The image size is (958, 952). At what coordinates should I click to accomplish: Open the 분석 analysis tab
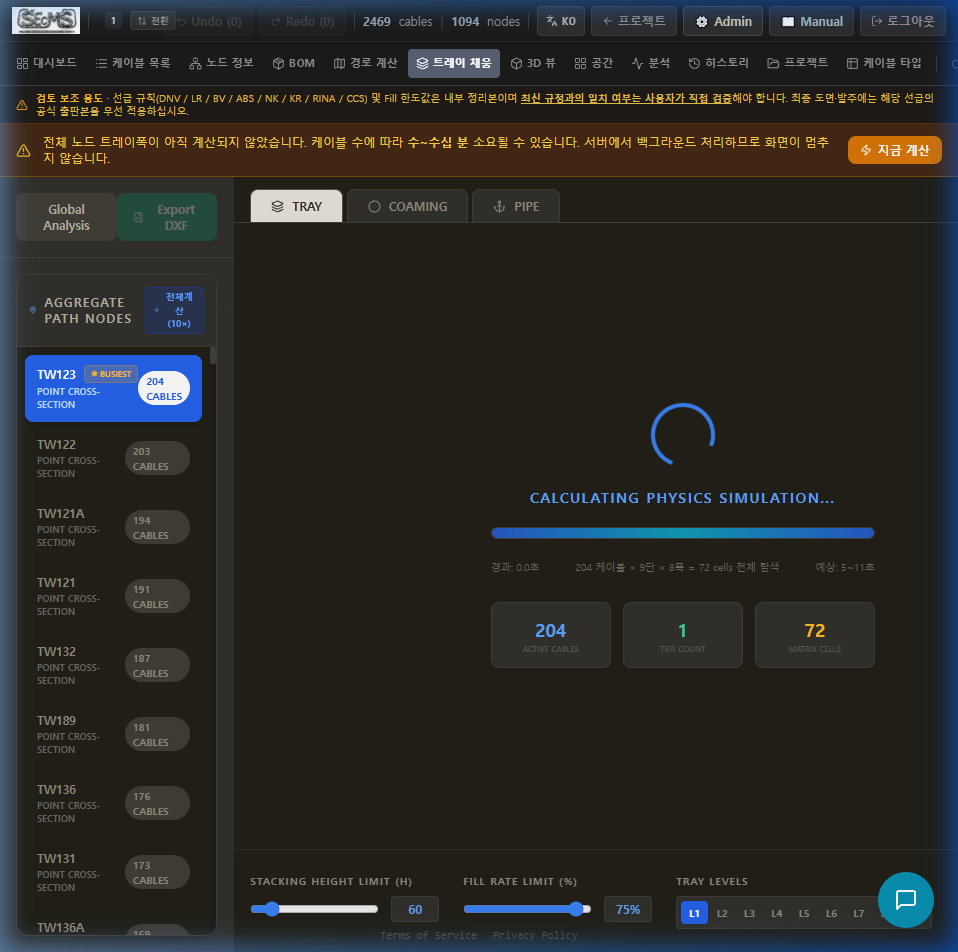[651, 63]
